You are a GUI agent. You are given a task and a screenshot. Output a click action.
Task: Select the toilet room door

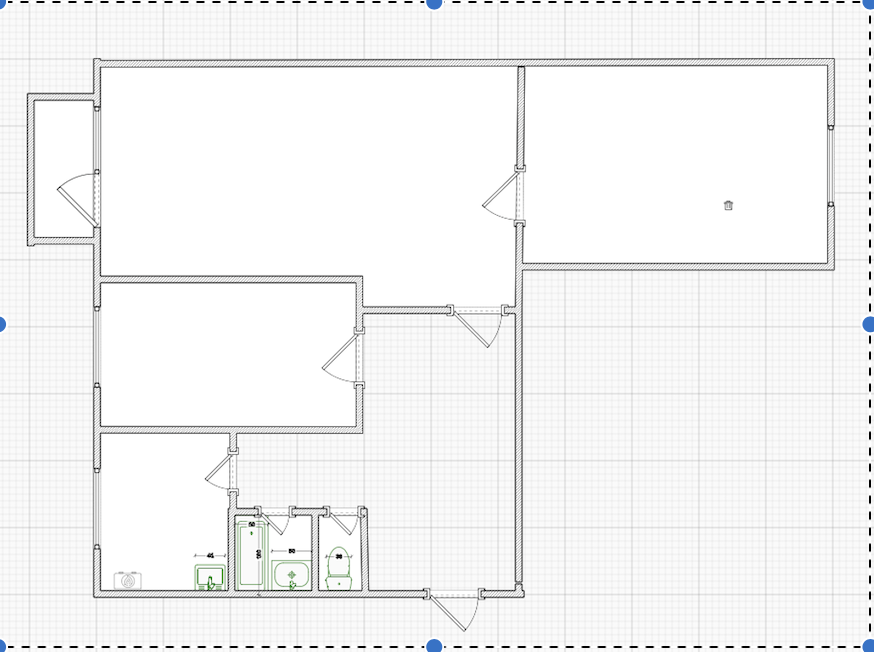click(344, 520)
